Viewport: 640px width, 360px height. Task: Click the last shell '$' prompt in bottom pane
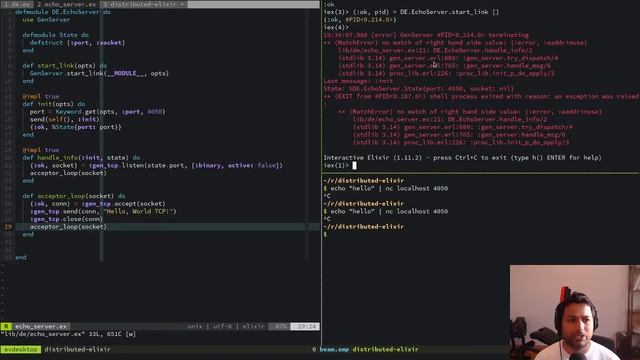(325, 234)
